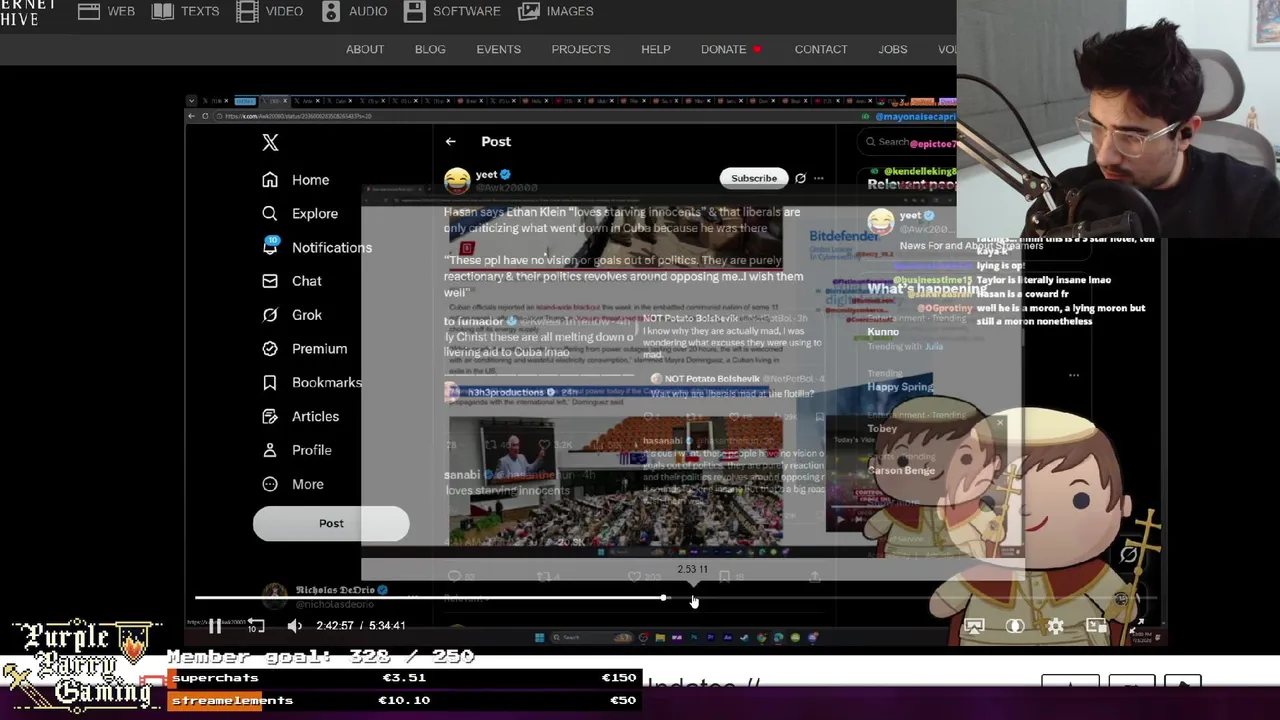Click the "What's happening" heading

pos(926,290)
